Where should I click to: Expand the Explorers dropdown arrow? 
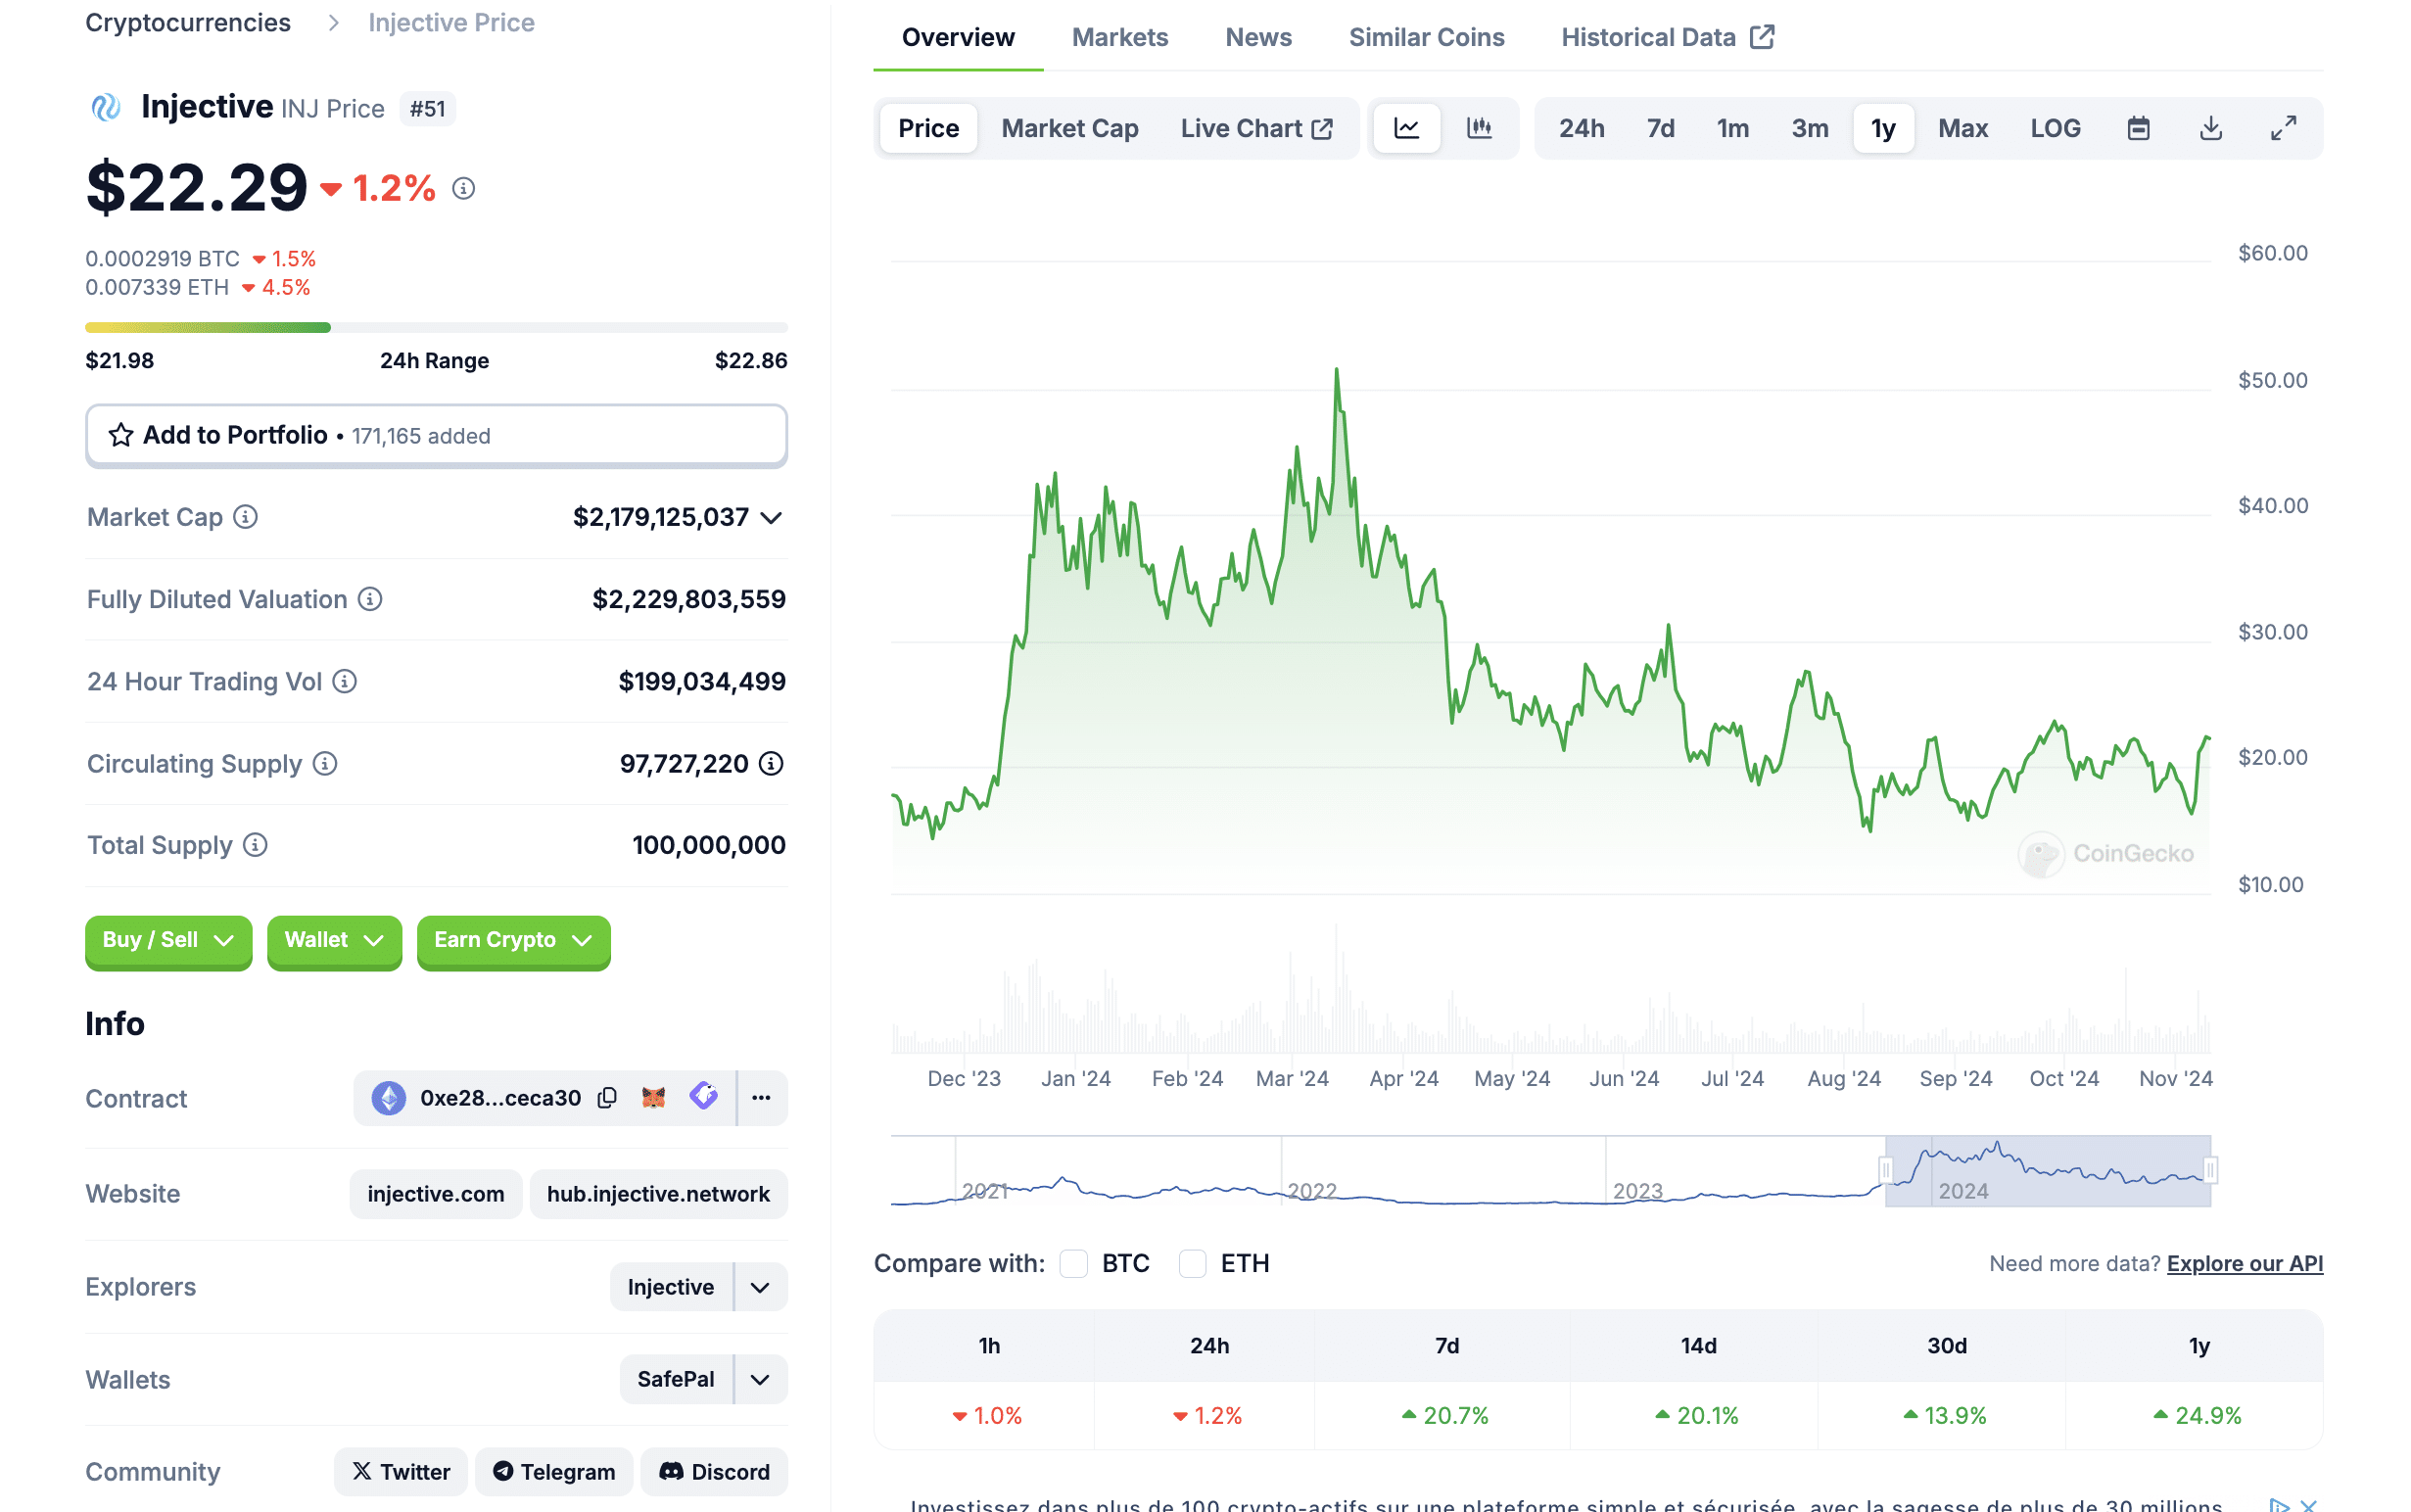click(760, 1287)
